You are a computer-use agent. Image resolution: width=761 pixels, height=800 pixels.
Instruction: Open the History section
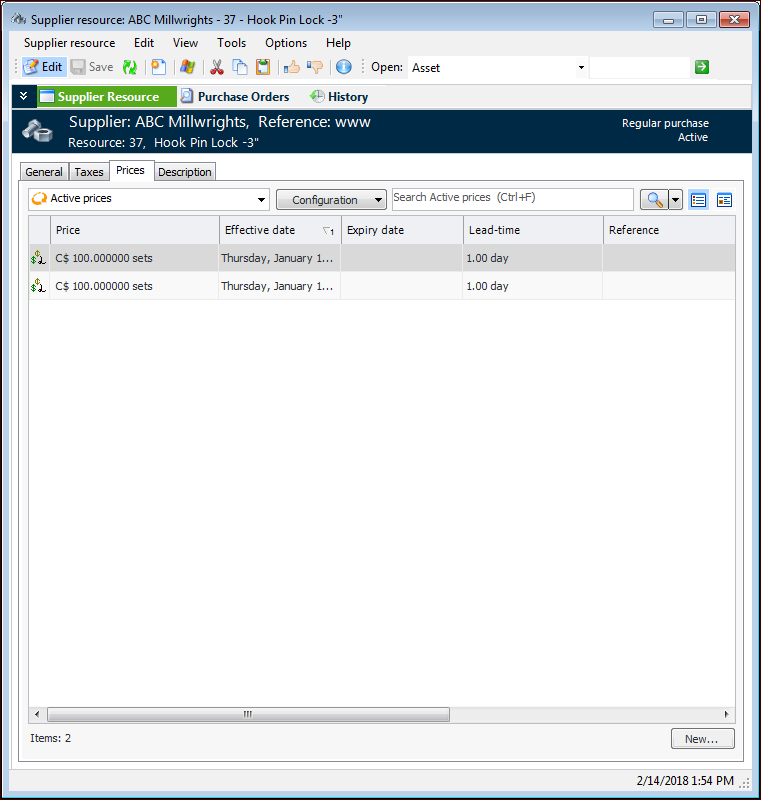pos(339,96)
